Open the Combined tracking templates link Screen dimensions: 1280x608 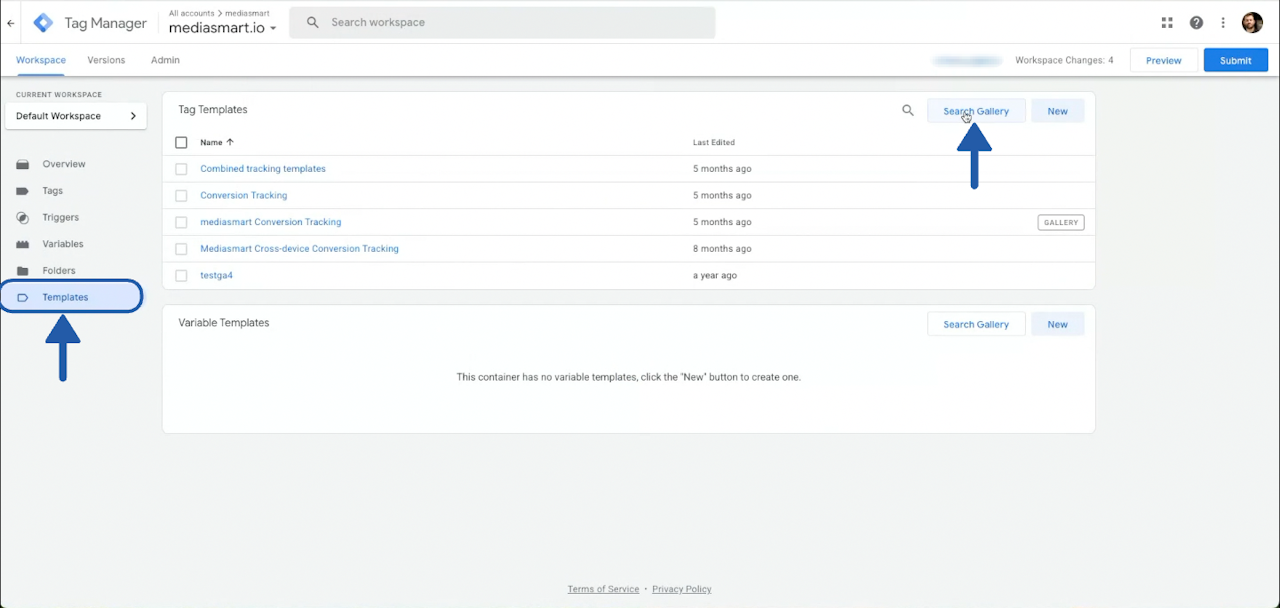[x=263, y=169]
